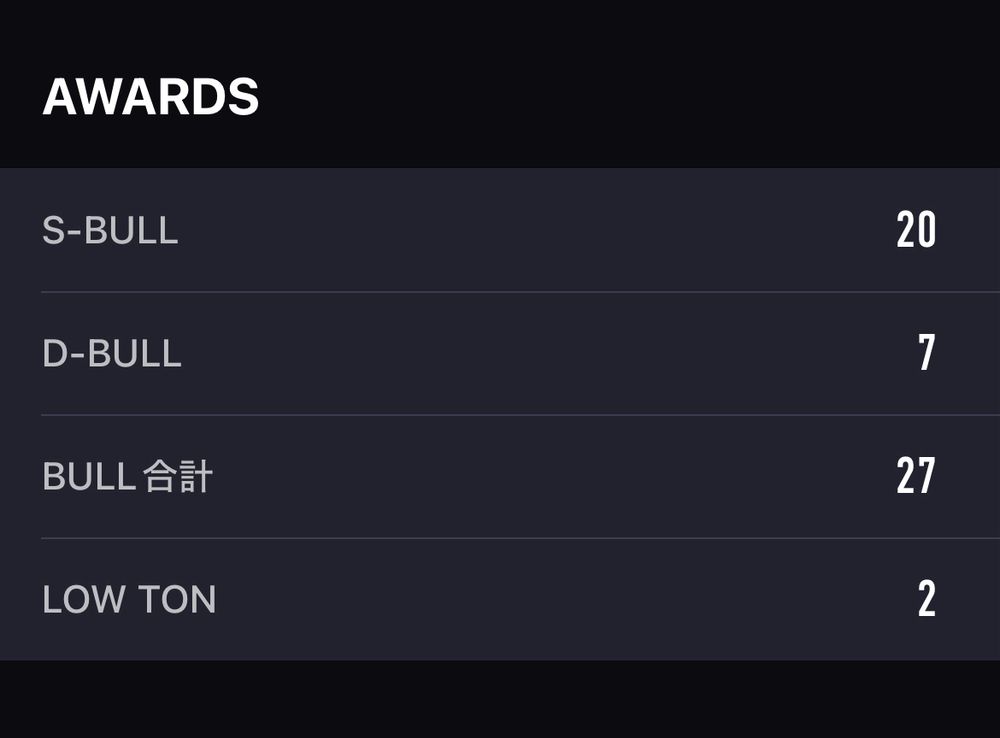
Task: Click the dark empty area below LOW TON
Action: coord(500,699)
